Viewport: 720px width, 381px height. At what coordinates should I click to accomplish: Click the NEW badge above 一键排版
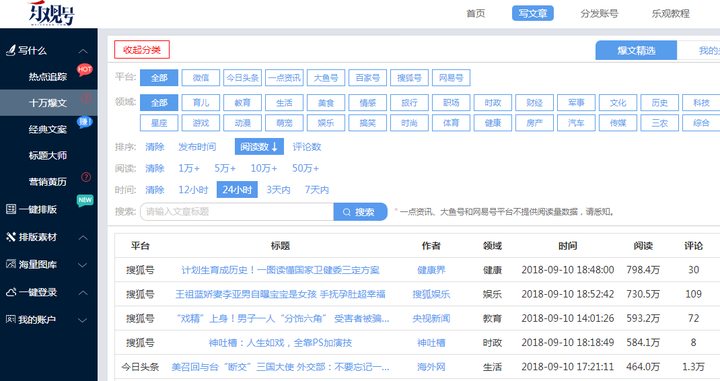click(85, 200)
